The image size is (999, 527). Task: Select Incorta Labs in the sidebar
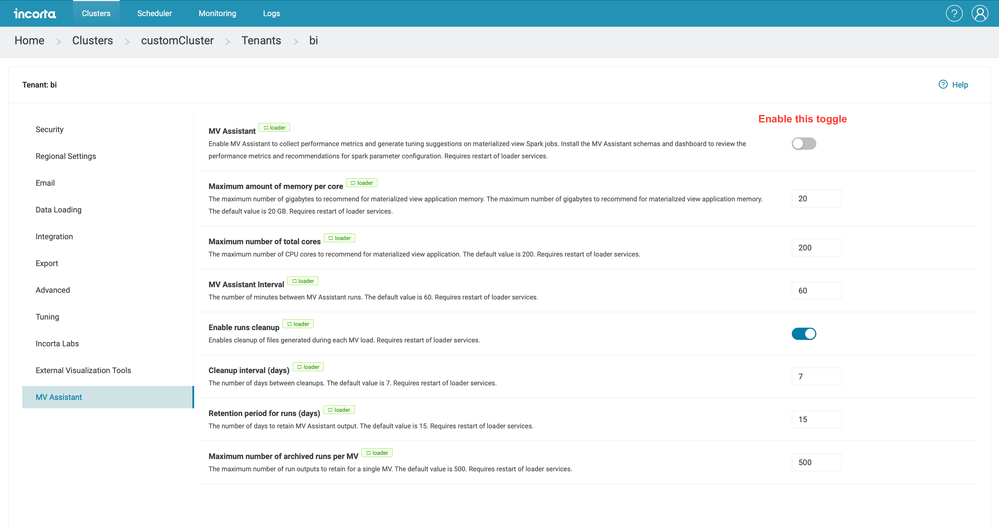point(57,344)
